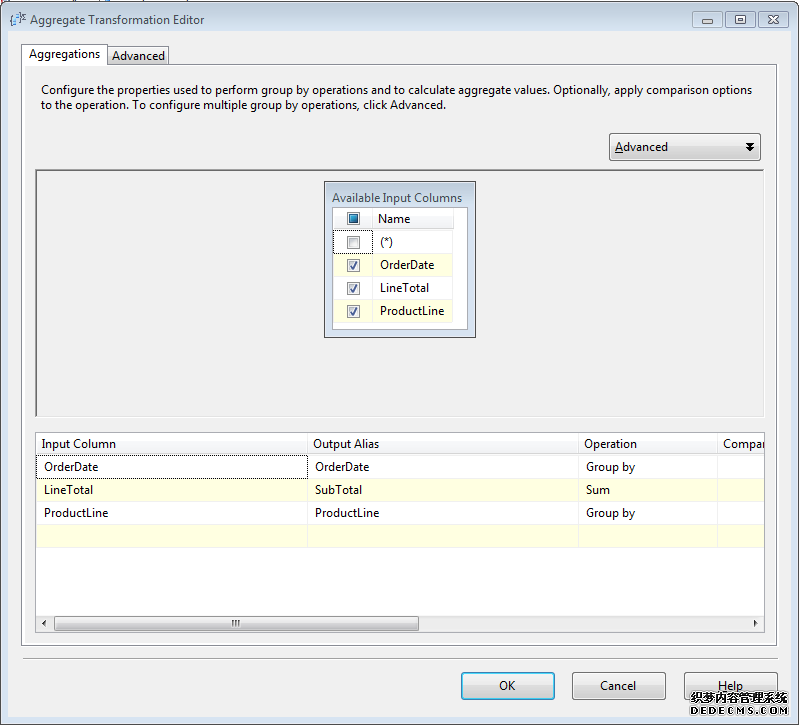Click the Aggregate Transformation Editor title icon
This screenshot has width=799, height=725.
17,18
